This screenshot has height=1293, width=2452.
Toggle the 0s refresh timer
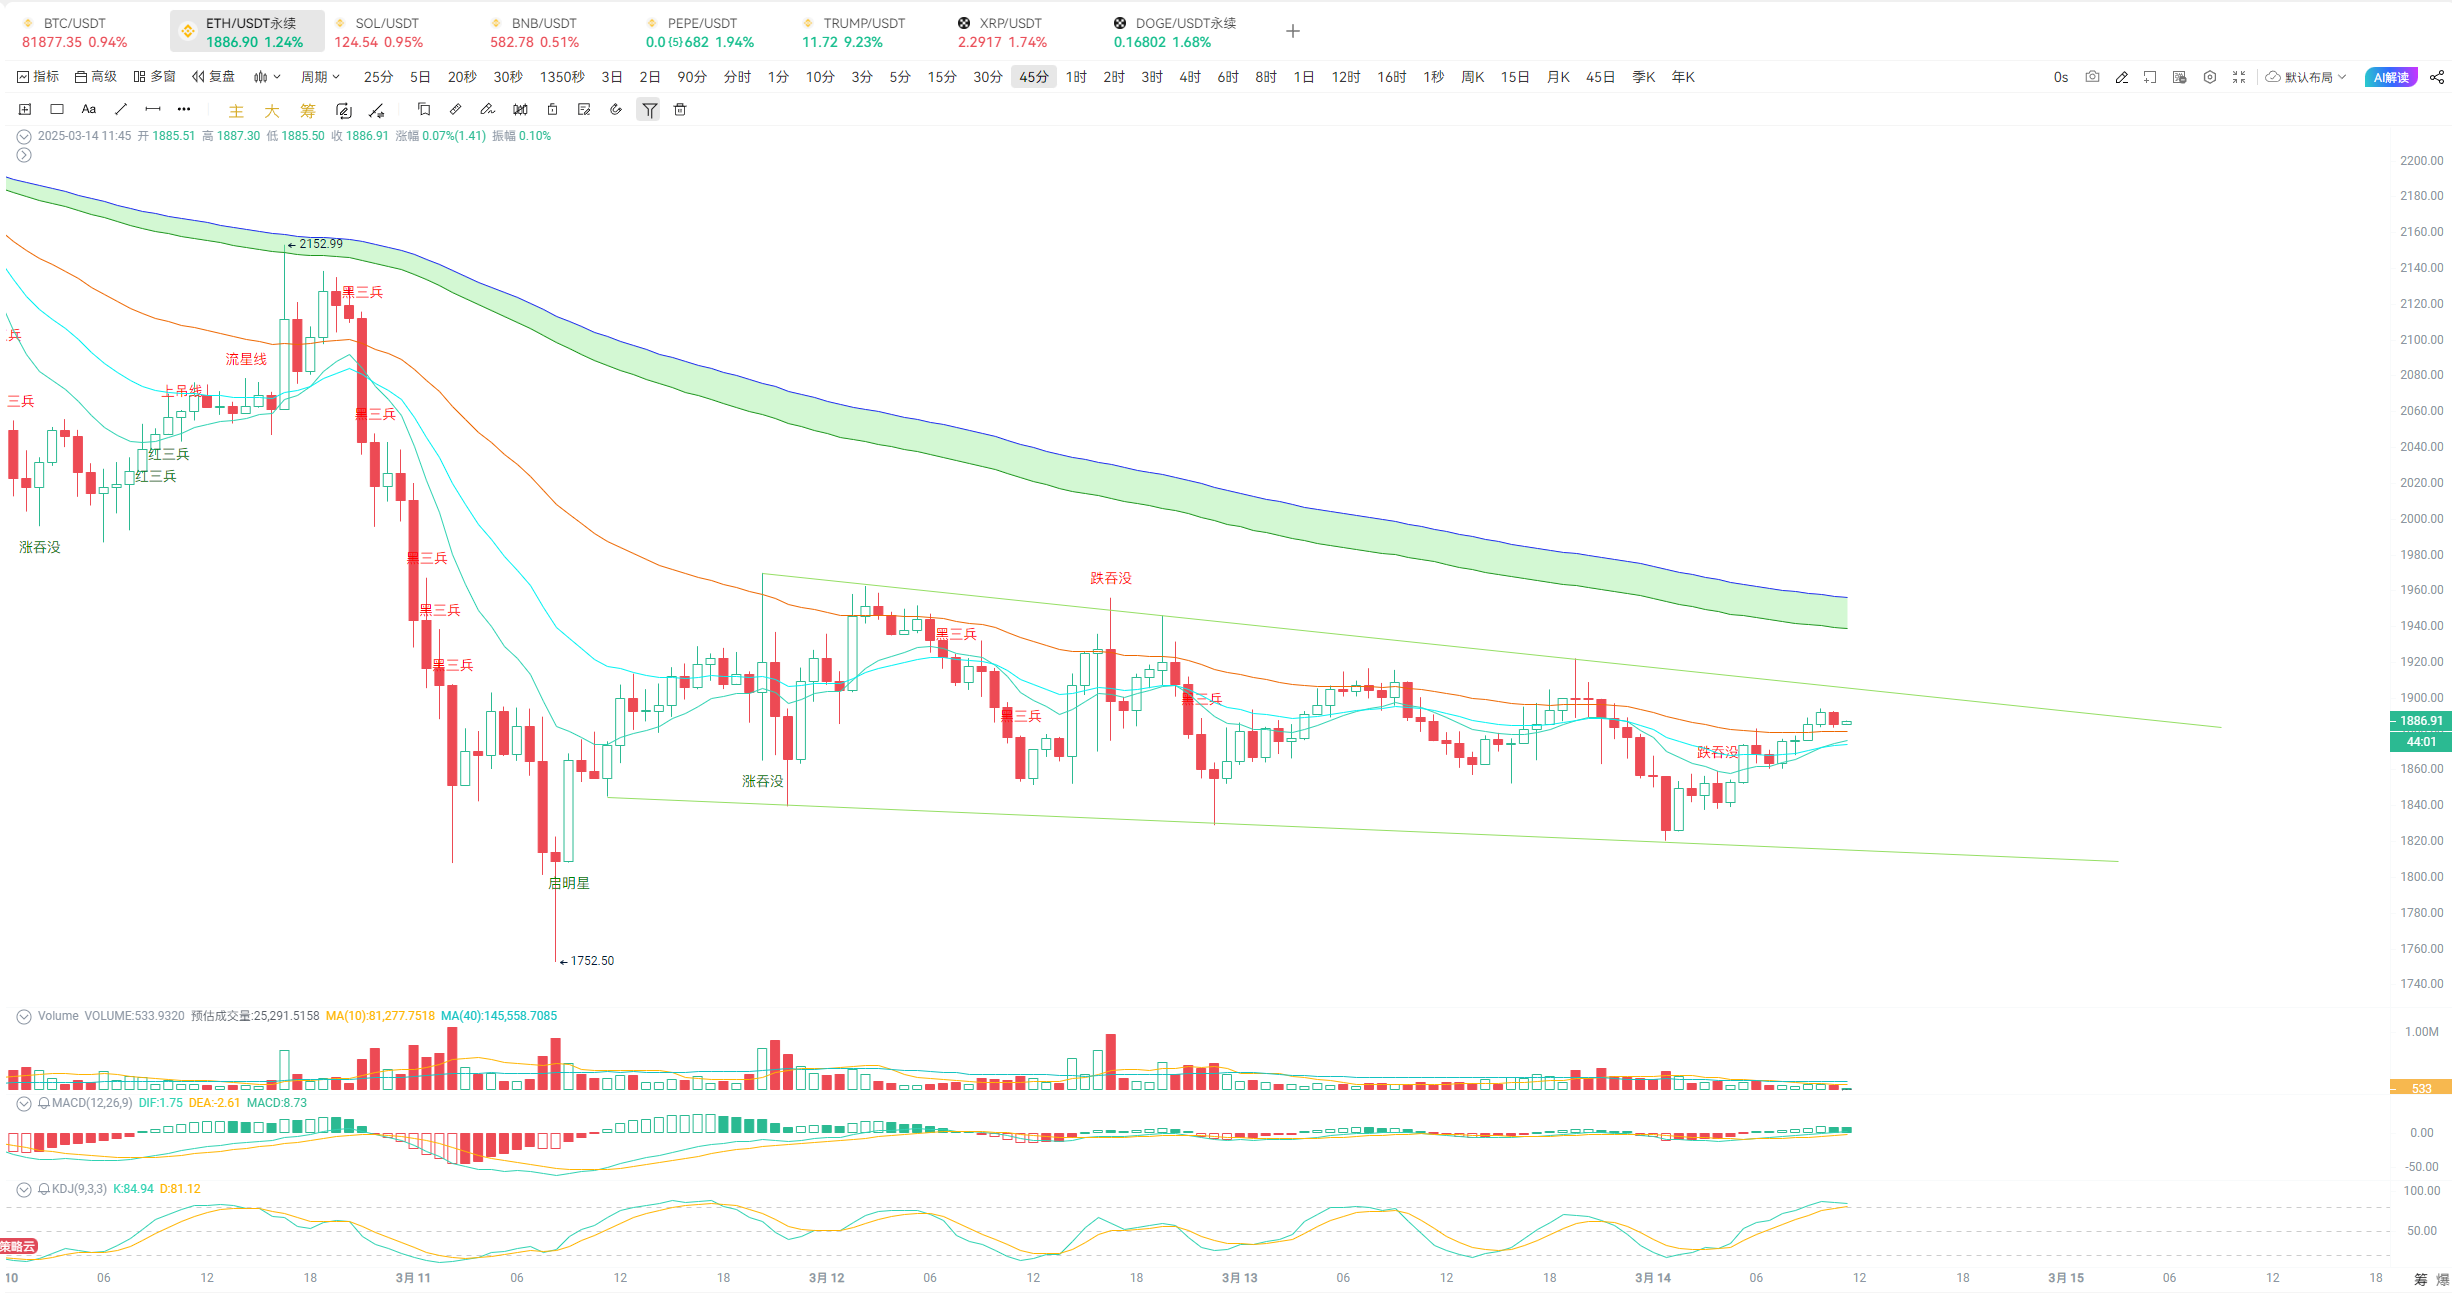pos(2061,77)
